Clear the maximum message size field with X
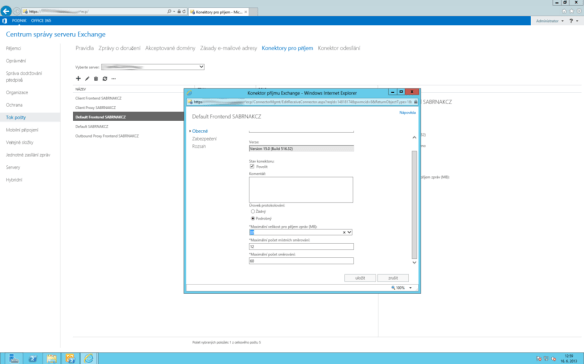Image resolution: width=584 pixels, height=364 pixels. 344,232
